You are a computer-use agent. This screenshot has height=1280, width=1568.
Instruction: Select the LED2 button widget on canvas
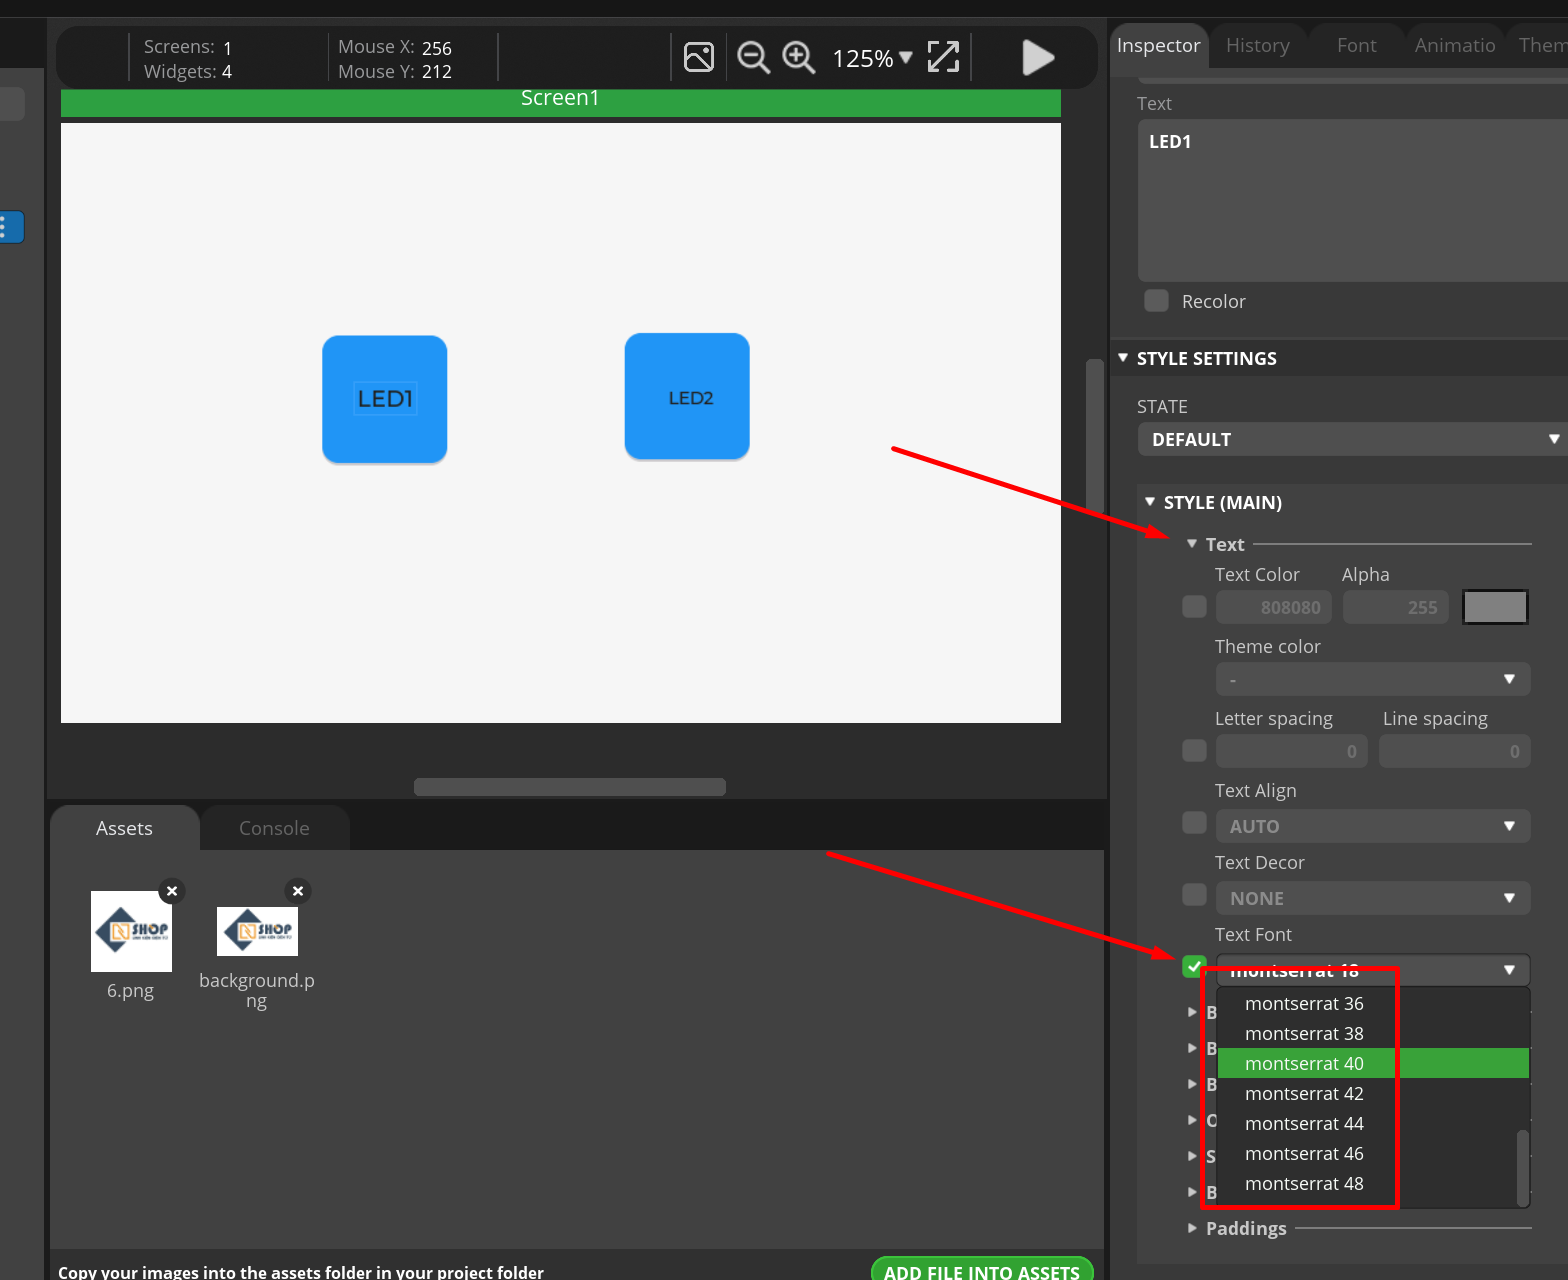coord(687,396)
